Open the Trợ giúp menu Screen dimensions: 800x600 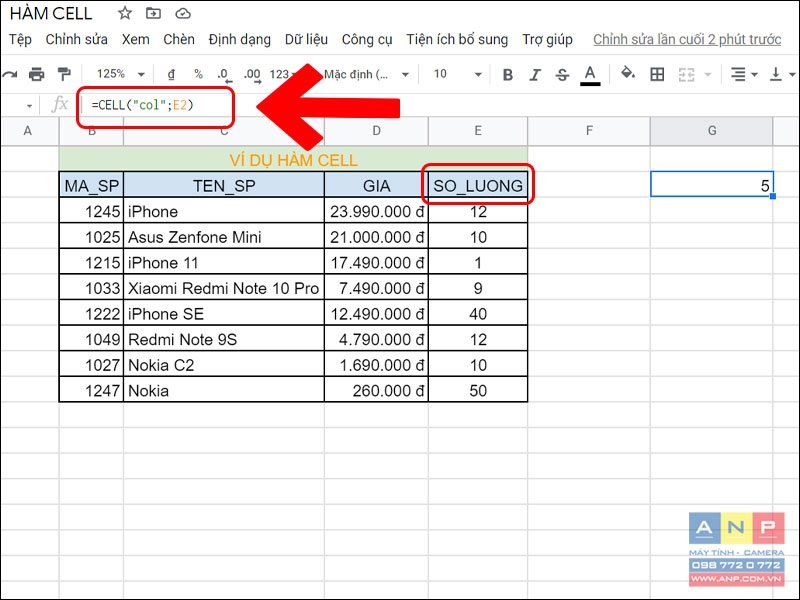coord(547,39)
